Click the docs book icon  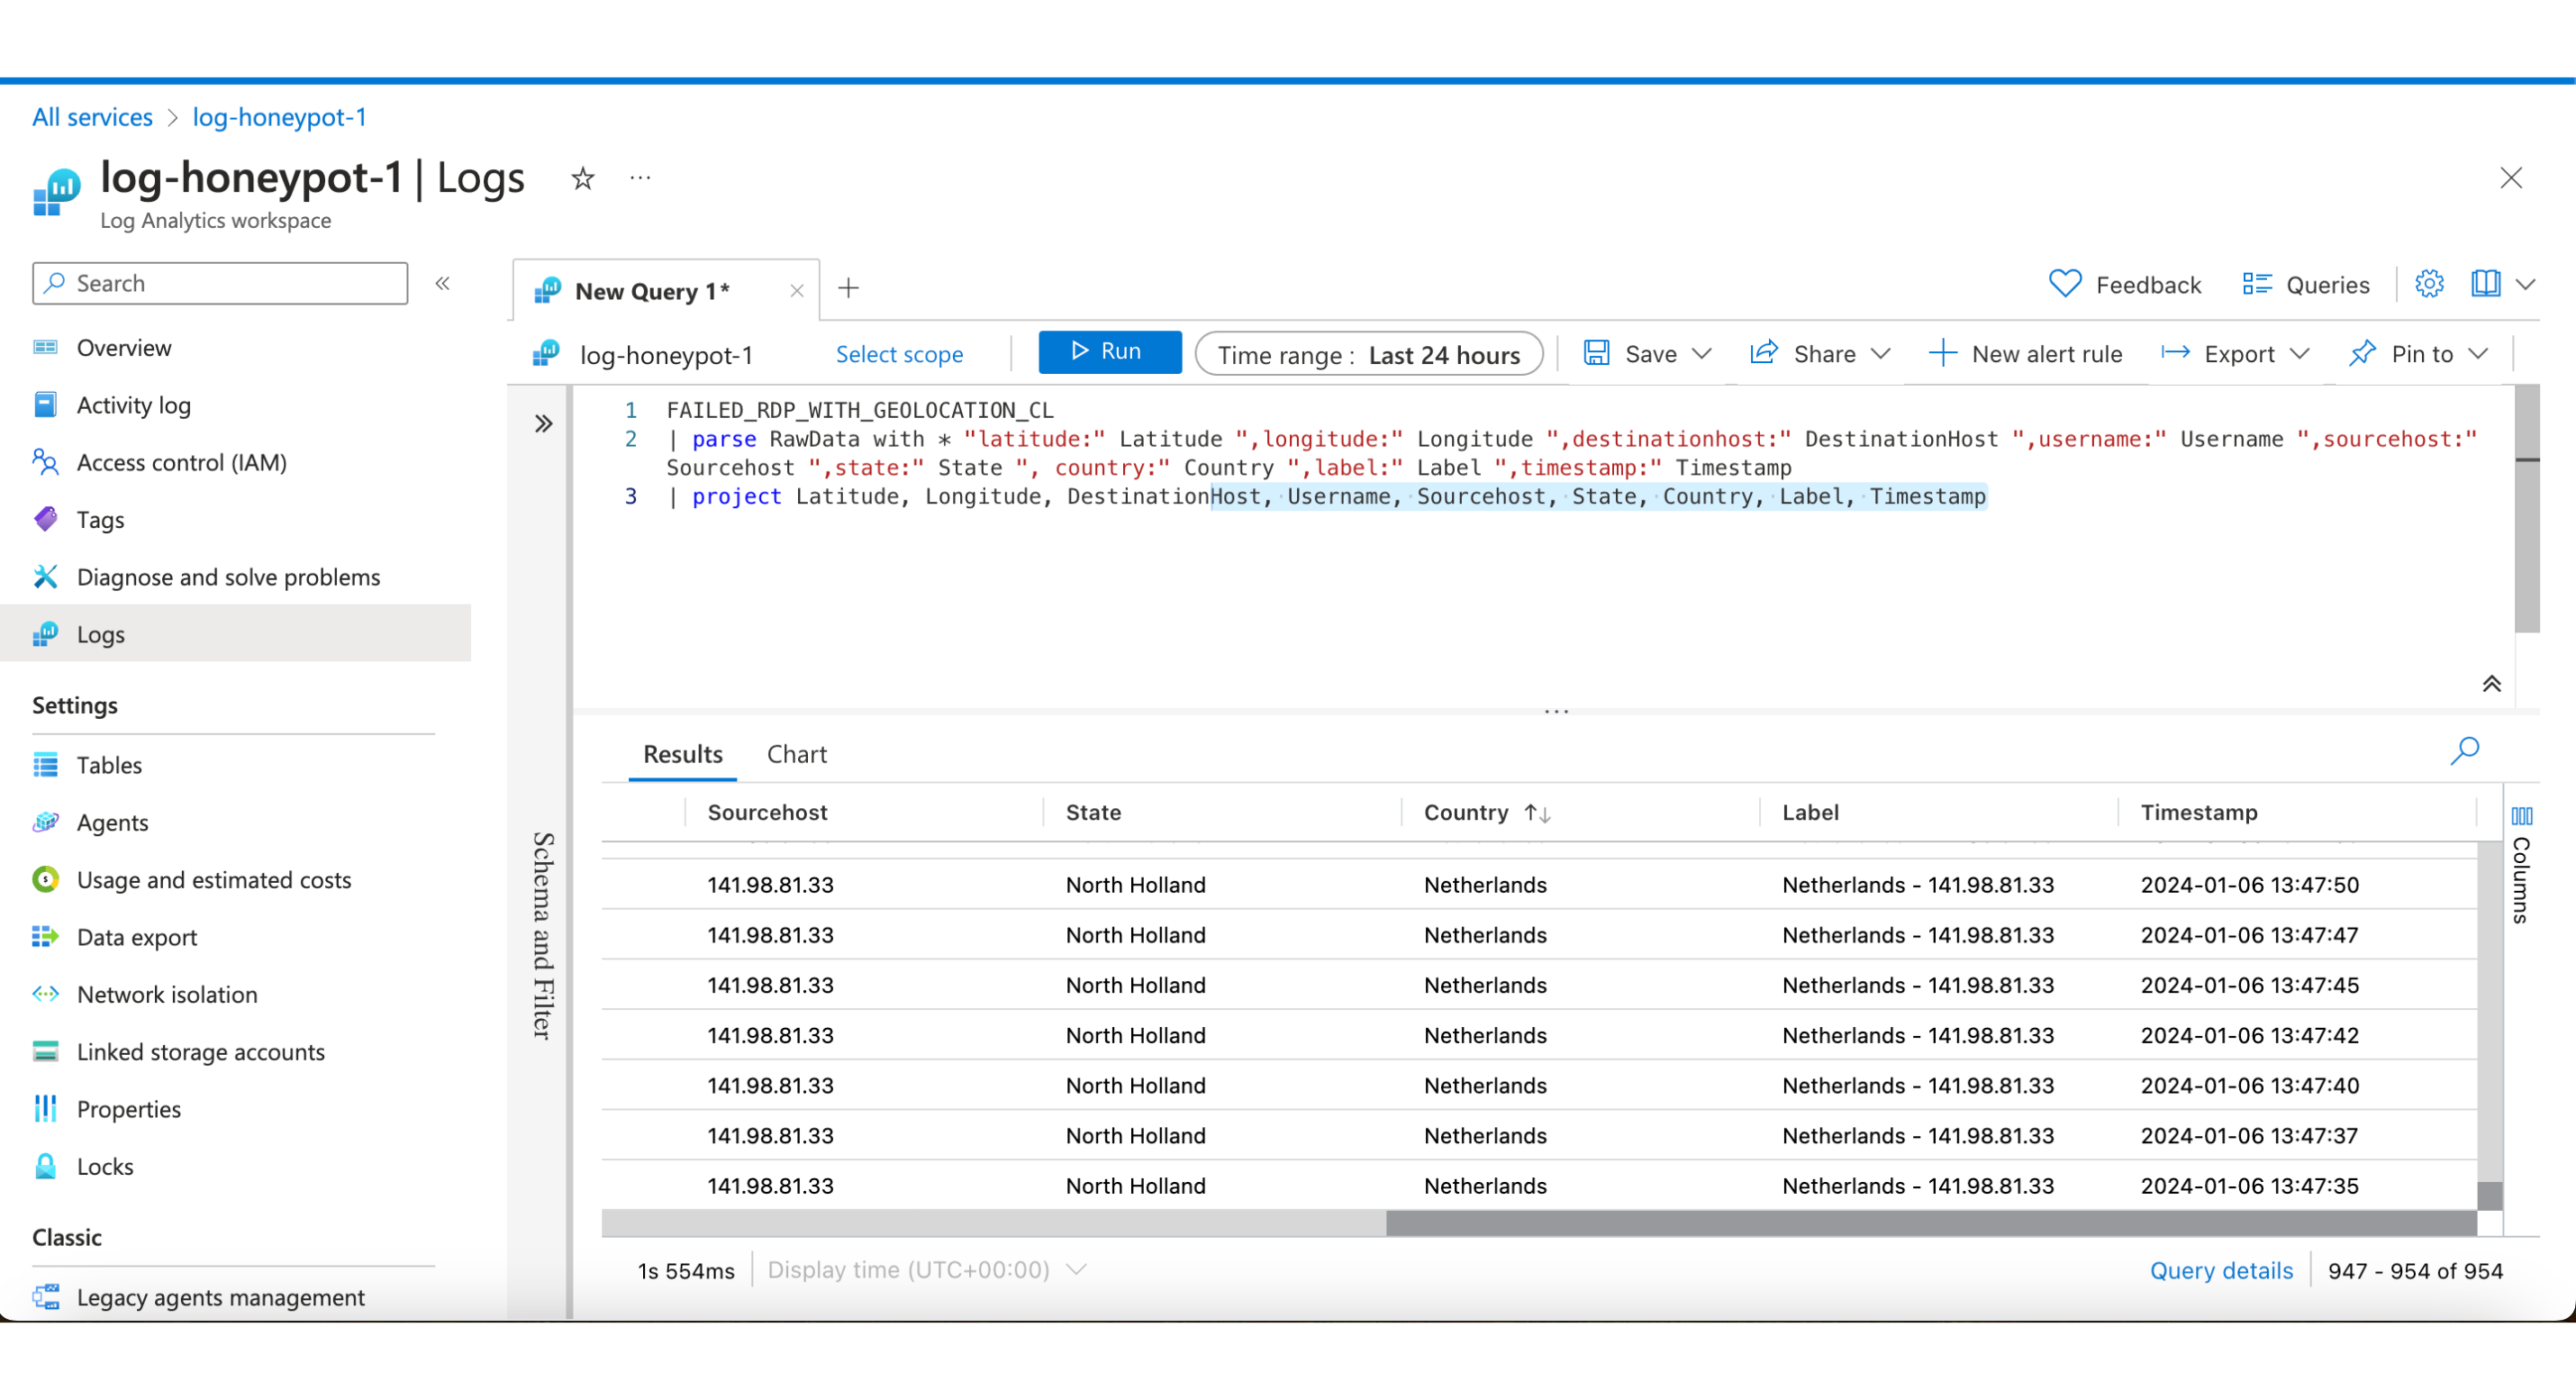[2485, 284]
